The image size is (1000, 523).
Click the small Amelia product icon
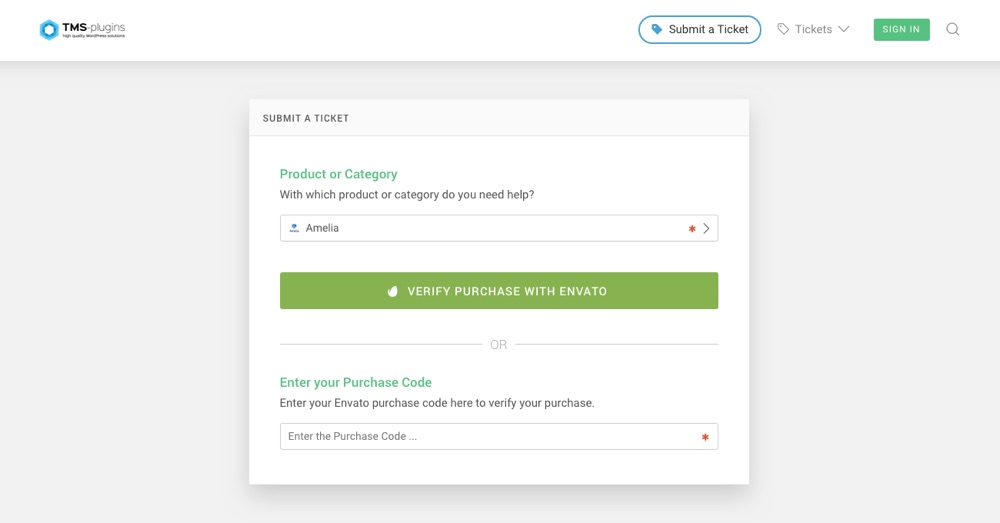294,228
